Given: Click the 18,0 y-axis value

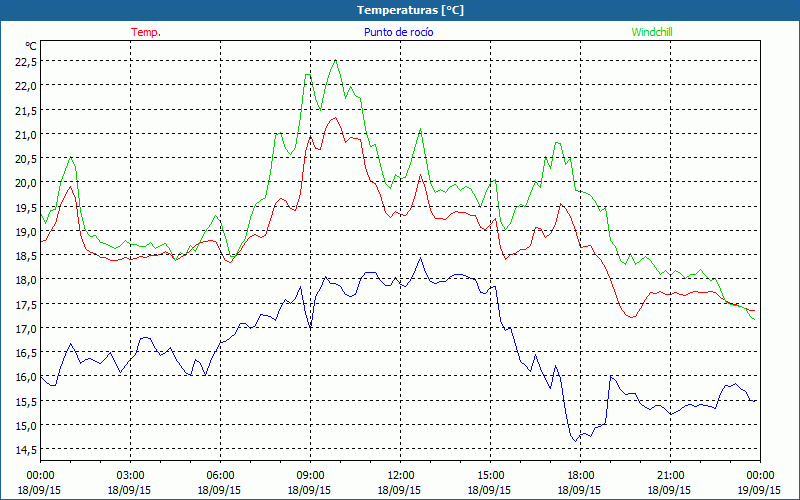Looking at the screenshot, I should (x=26, y=280).
